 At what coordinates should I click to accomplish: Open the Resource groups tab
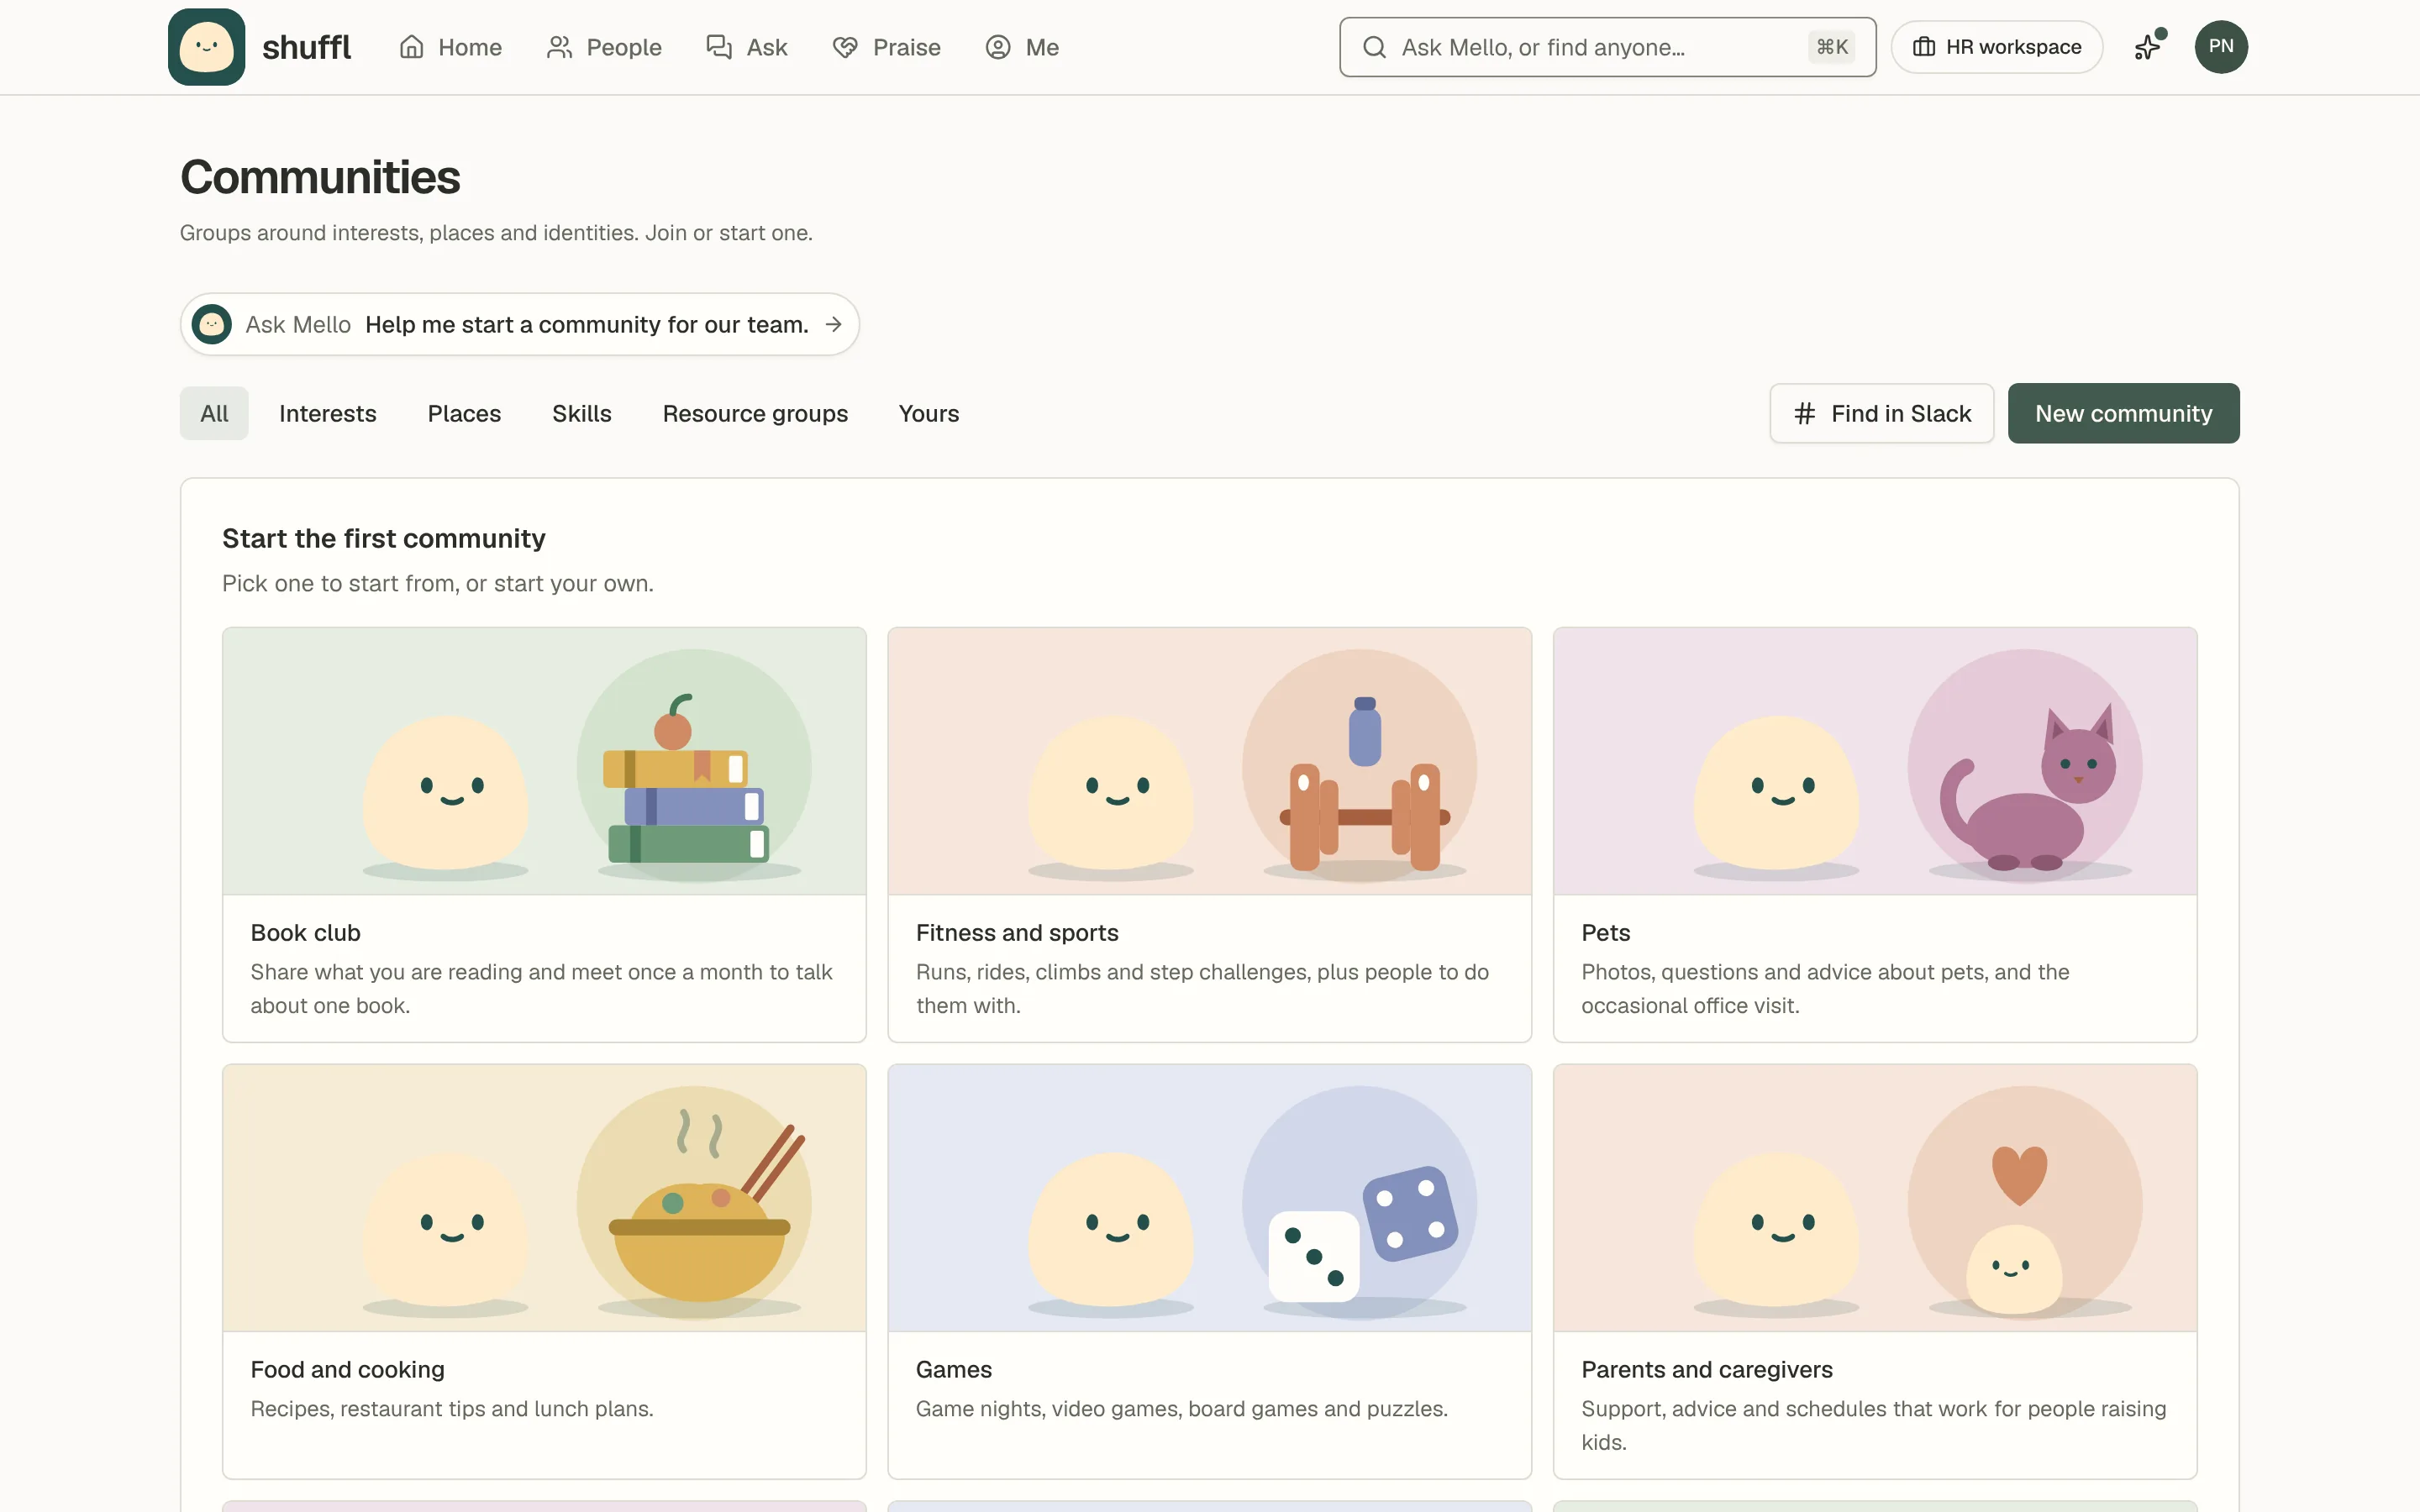[755, 413]
